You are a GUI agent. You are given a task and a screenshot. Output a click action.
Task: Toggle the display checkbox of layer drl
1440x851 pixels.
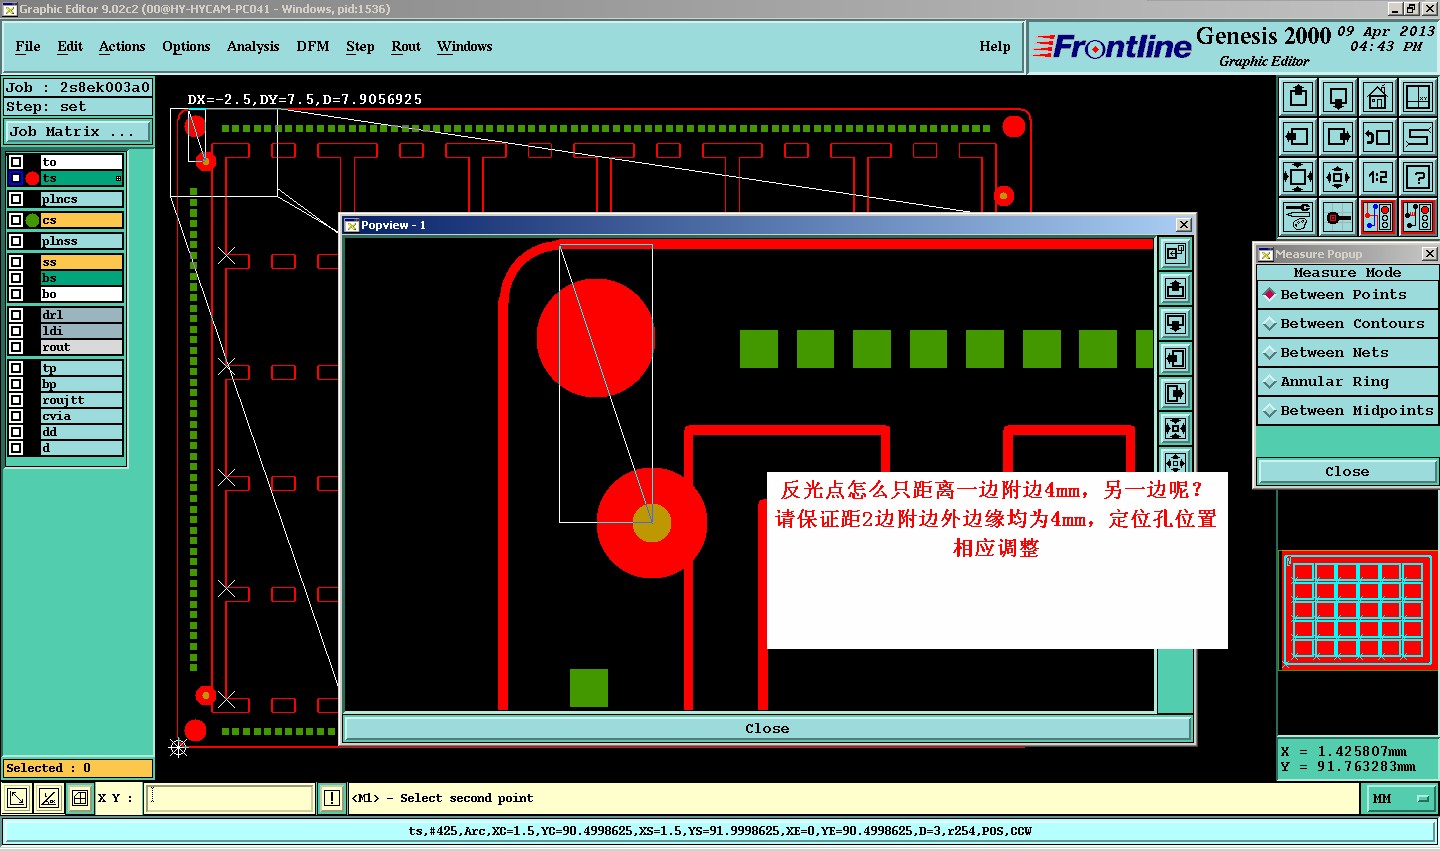16,315
